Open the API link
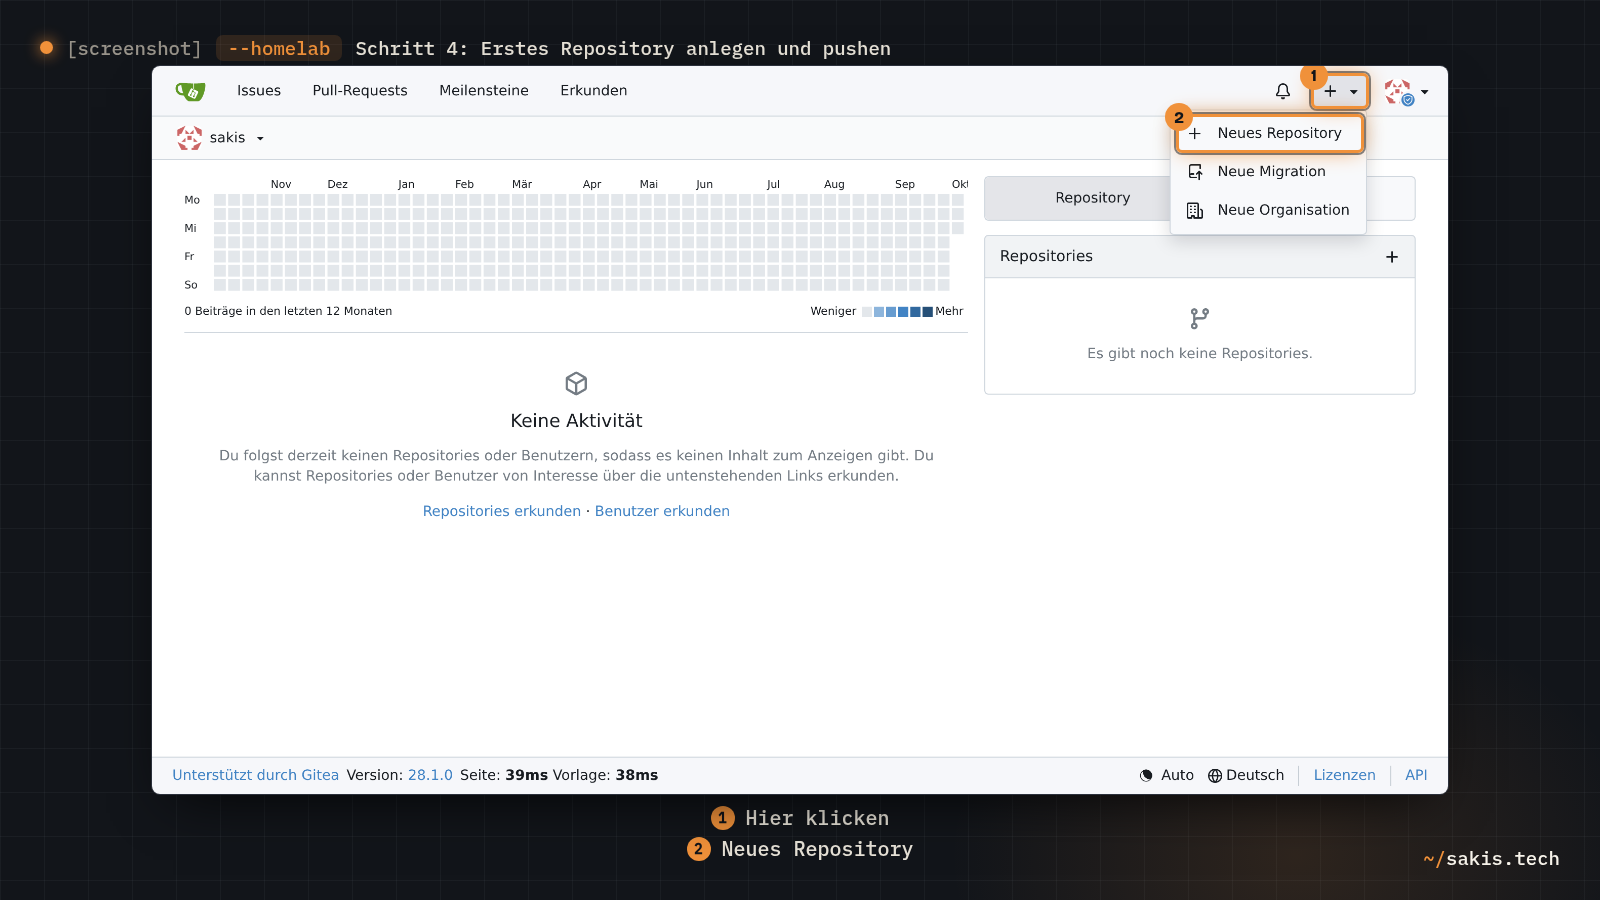The height and width of the screenshot is (900, 1600). pyautogui.click(x=1416, y=775)
